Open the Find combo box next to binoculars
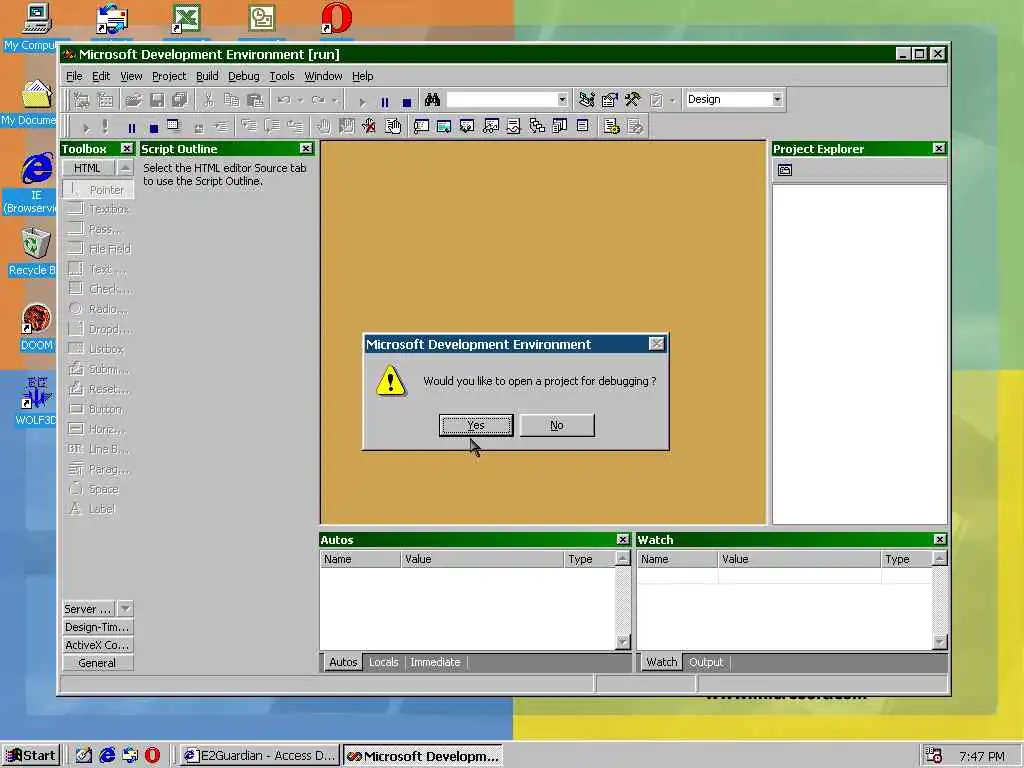1024x768 pixels. (x=562, y=100)
